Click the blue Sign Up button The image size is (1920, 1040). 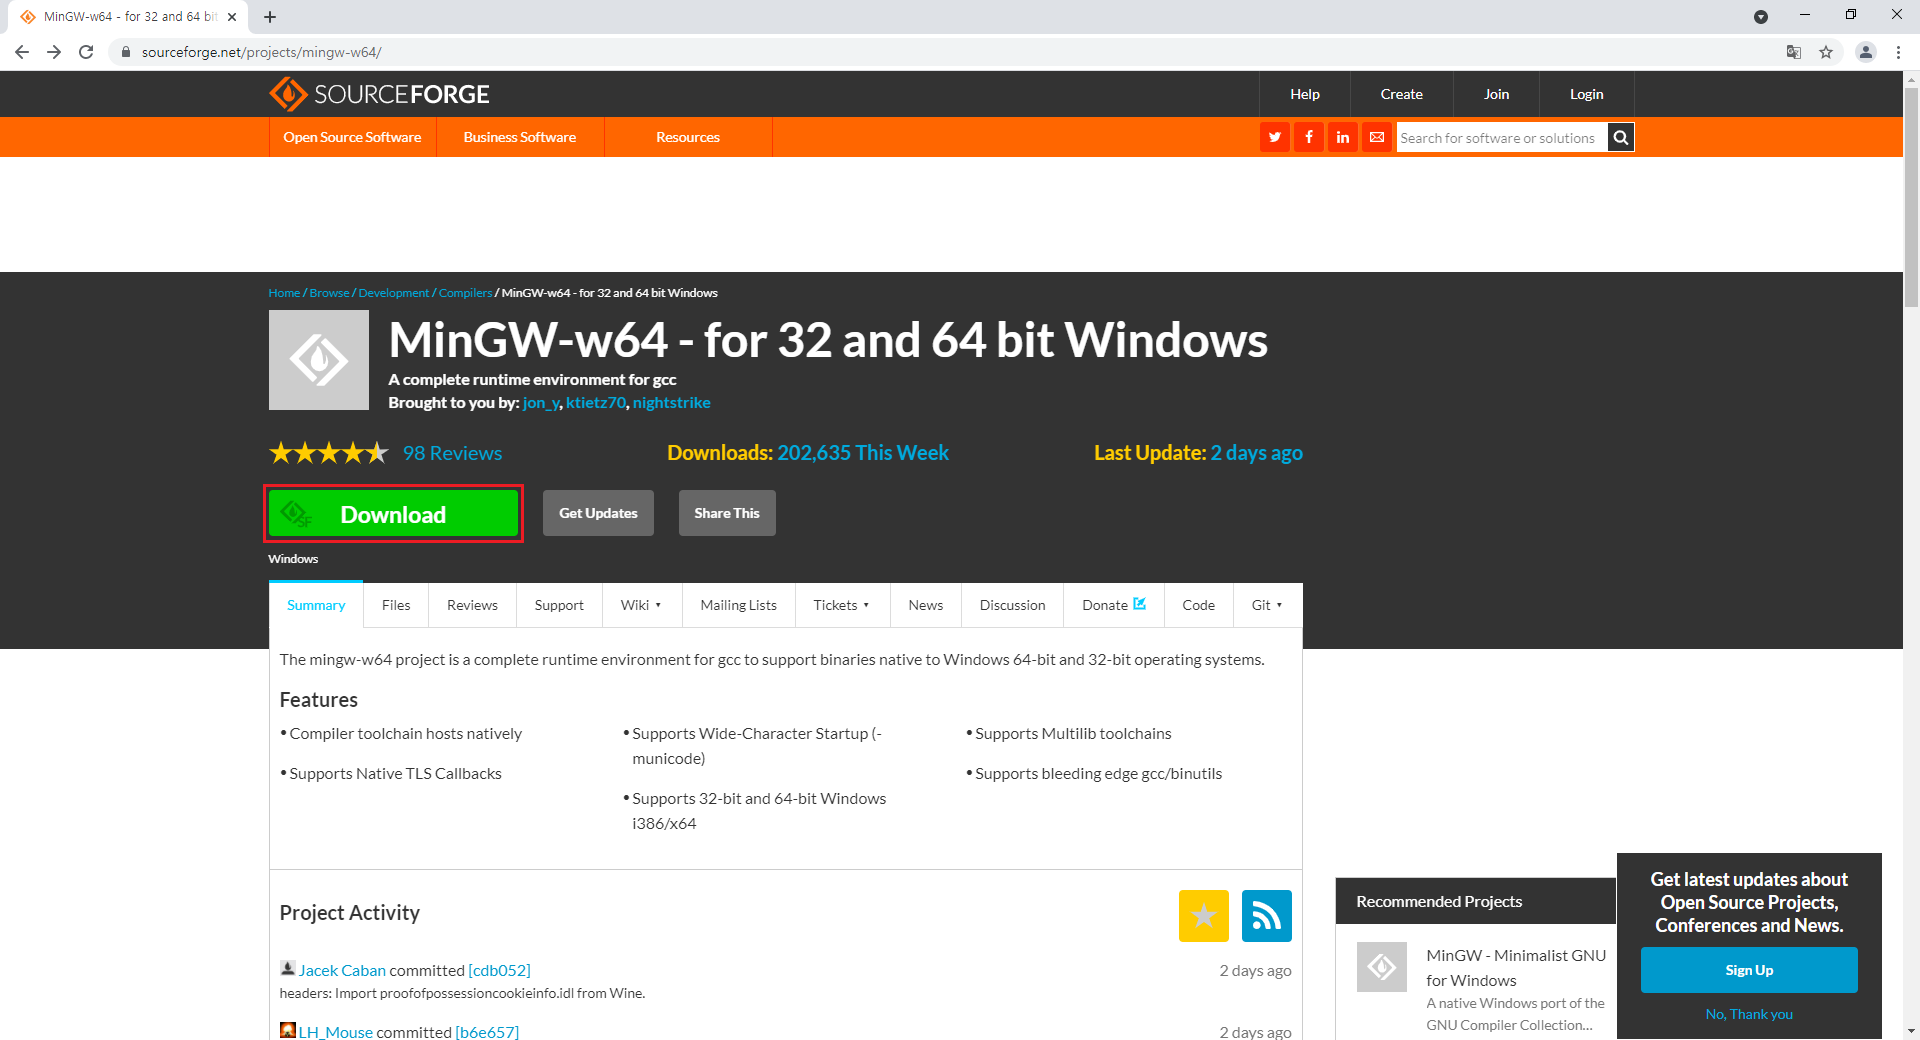point(1749,970)
